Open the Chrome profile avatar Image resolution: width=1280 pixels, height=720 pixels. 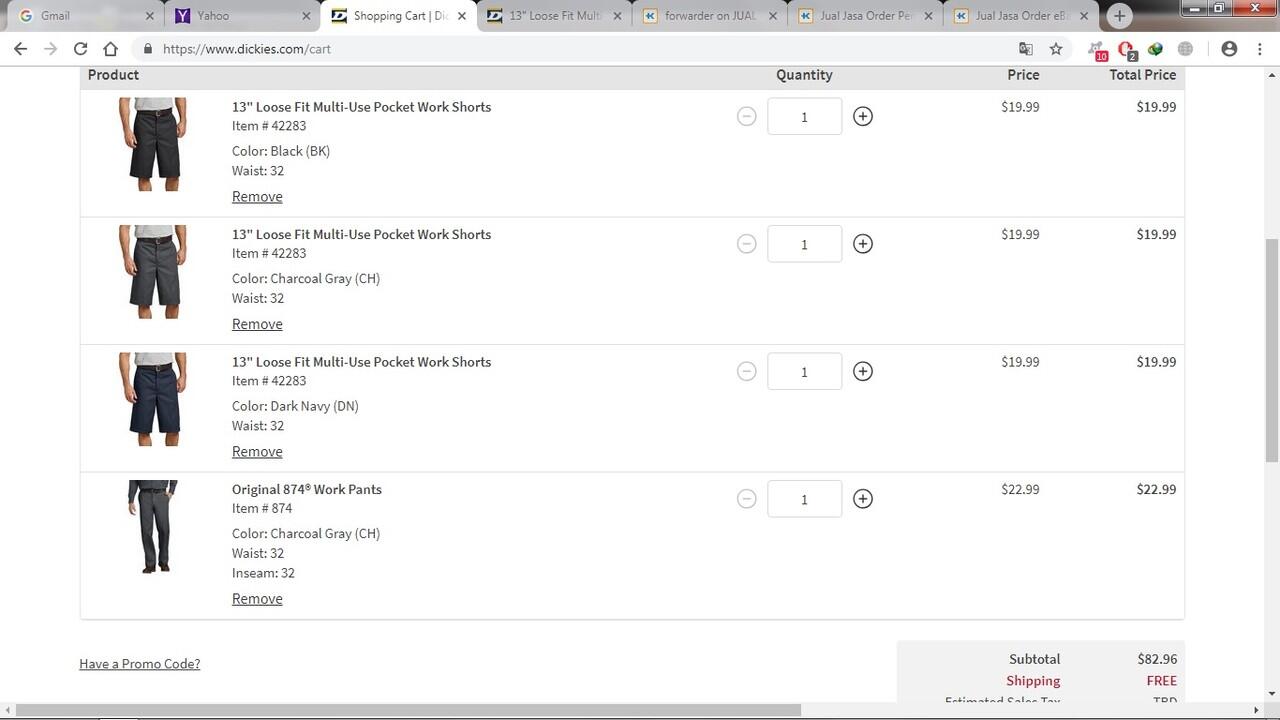click(x=1229, y=48)
